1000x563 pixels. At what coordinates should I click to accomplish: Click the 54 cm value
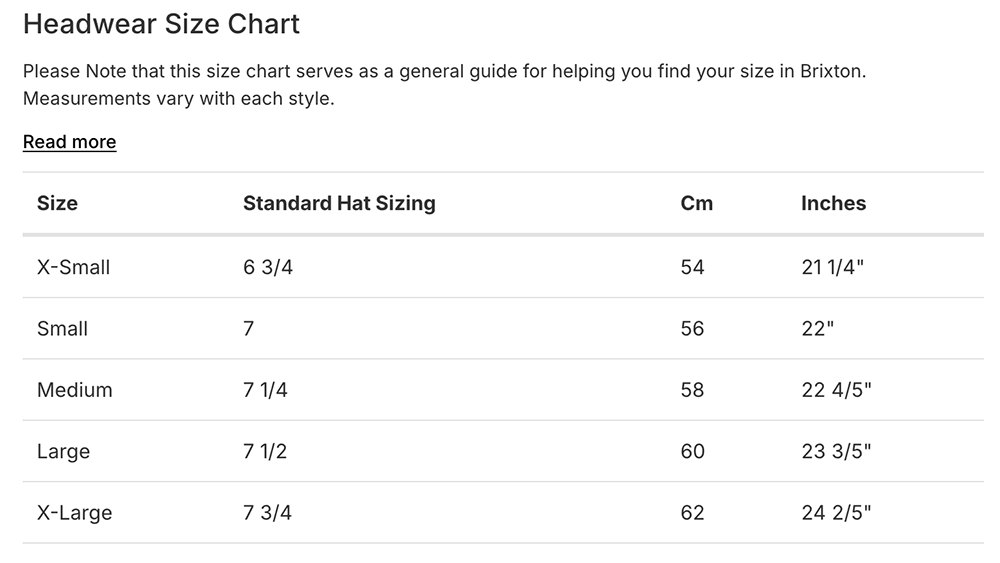(692, 267)
